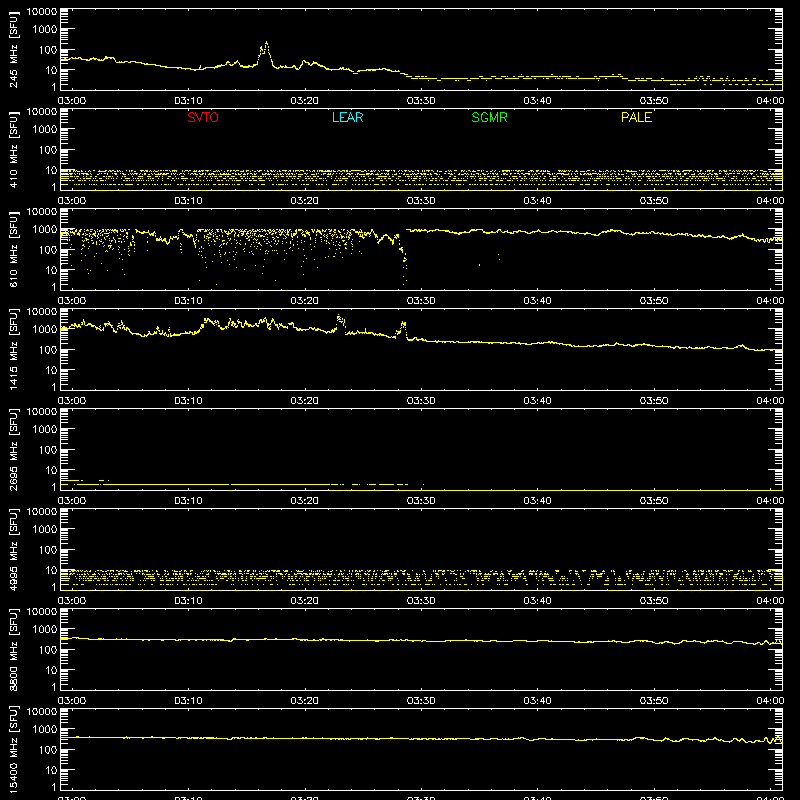800x800 pixels.
Task: Click the 03:30 label under the 8800 MHz plot
Action: click(x=421, y=701)
